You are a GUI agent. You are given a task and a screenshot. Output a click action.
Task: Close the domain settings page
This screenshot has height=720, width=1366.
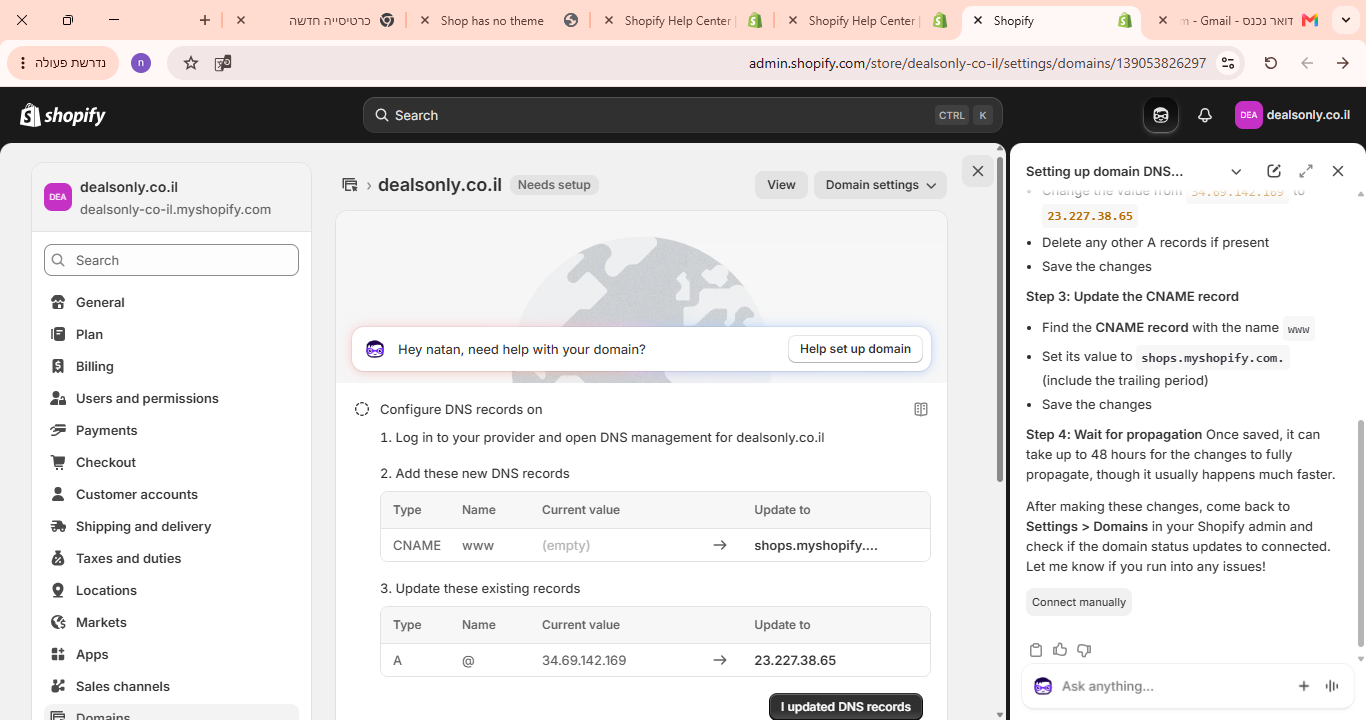click(978, 171)
